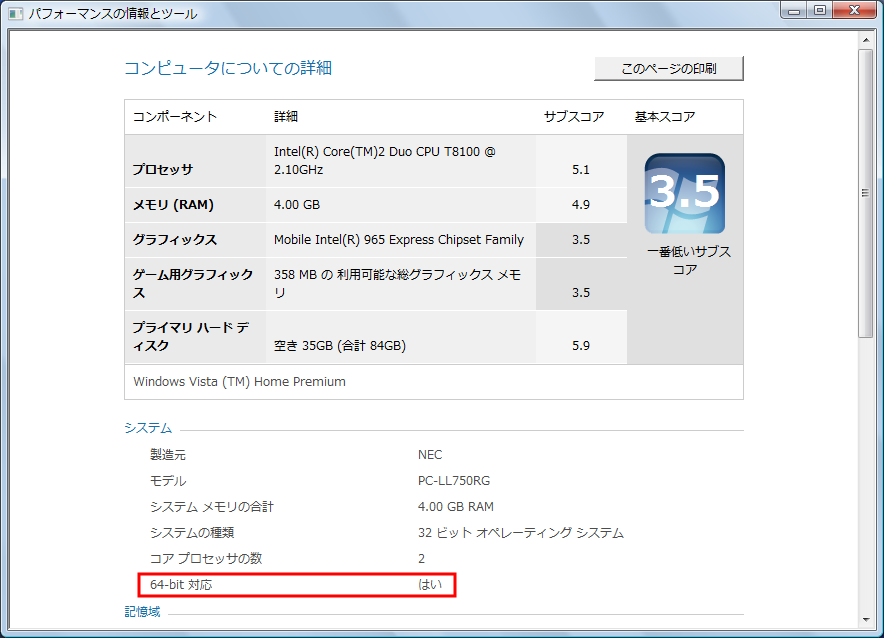Click Mobile Intel(R) 965 Express Chipset Family

pos(399,240)
